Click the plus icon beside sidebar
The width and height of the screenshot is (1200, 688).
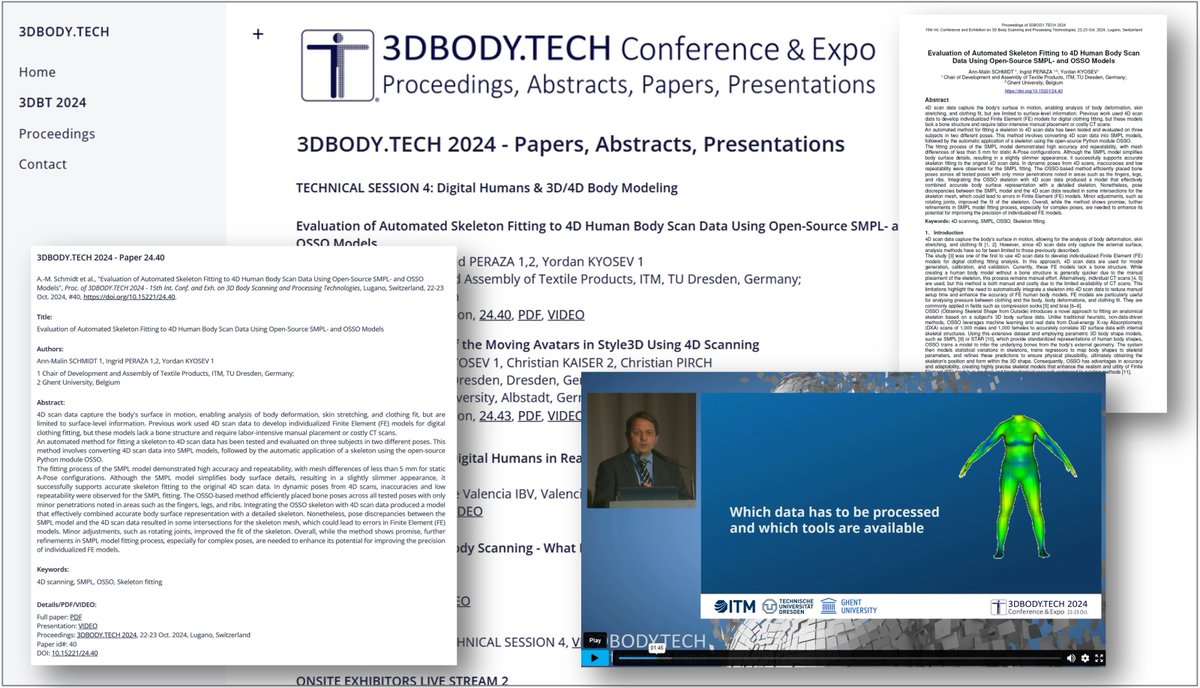[x=258, y=34]
